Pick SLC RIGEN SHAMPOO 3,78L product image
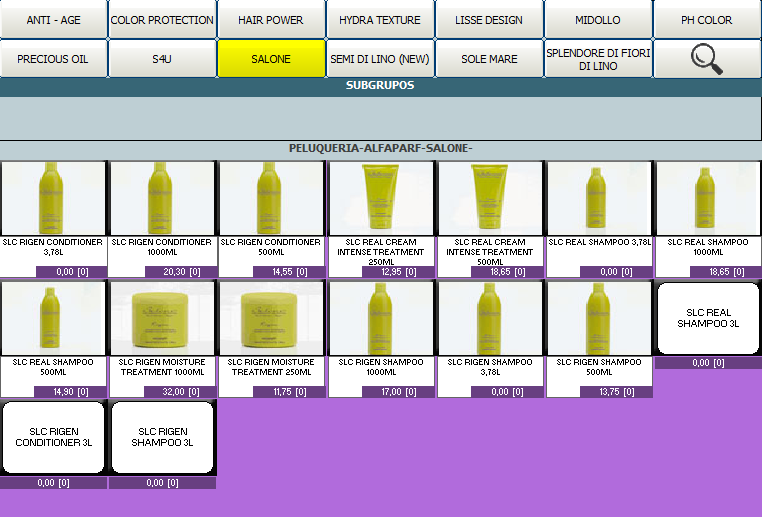 (x=489, y=318)
